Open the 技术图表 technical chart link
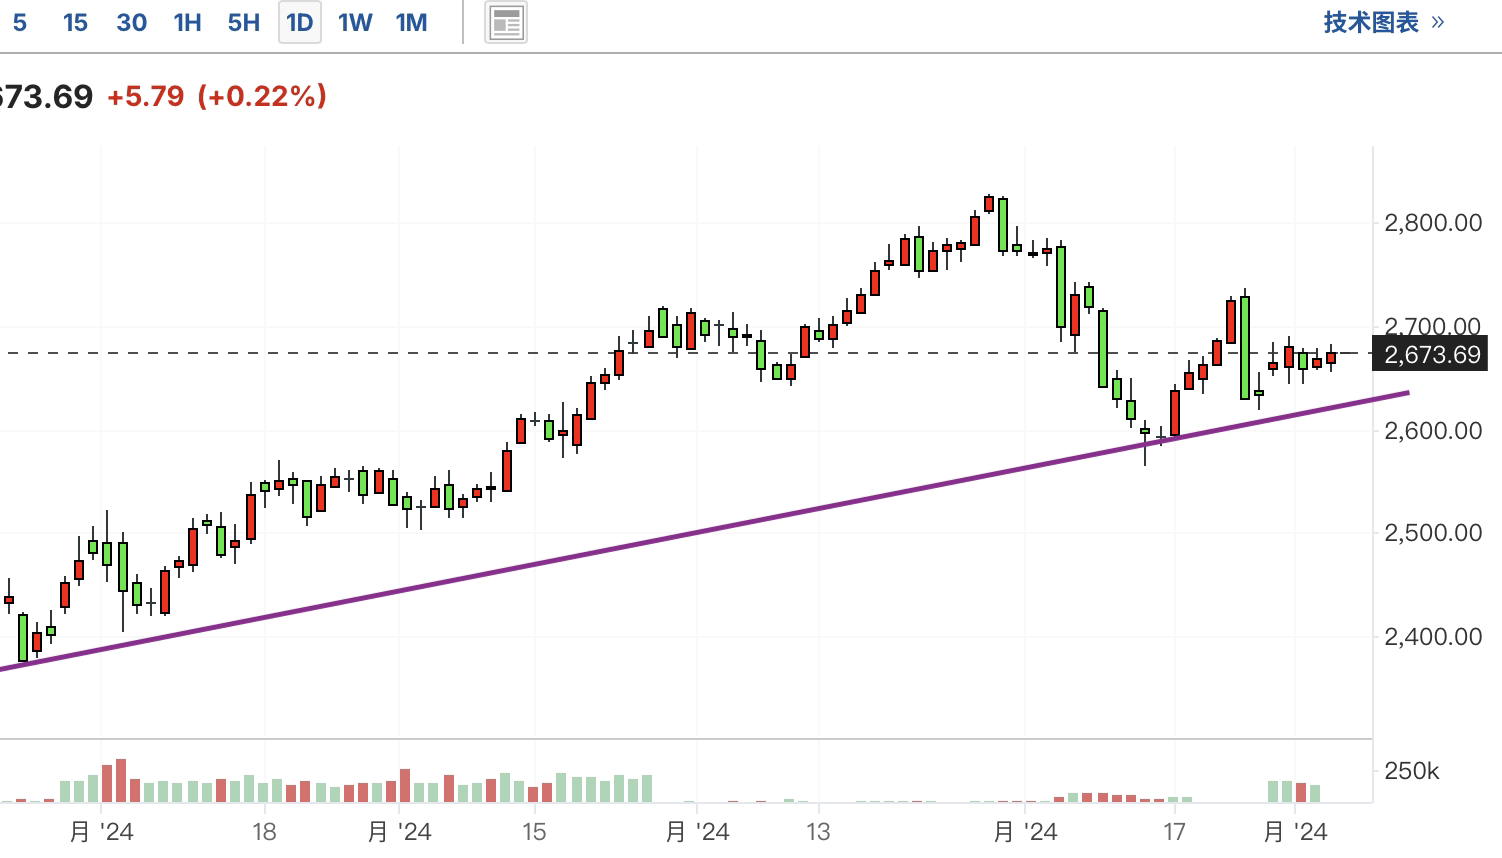1502x858 pixels. (x=1384, y=22)
